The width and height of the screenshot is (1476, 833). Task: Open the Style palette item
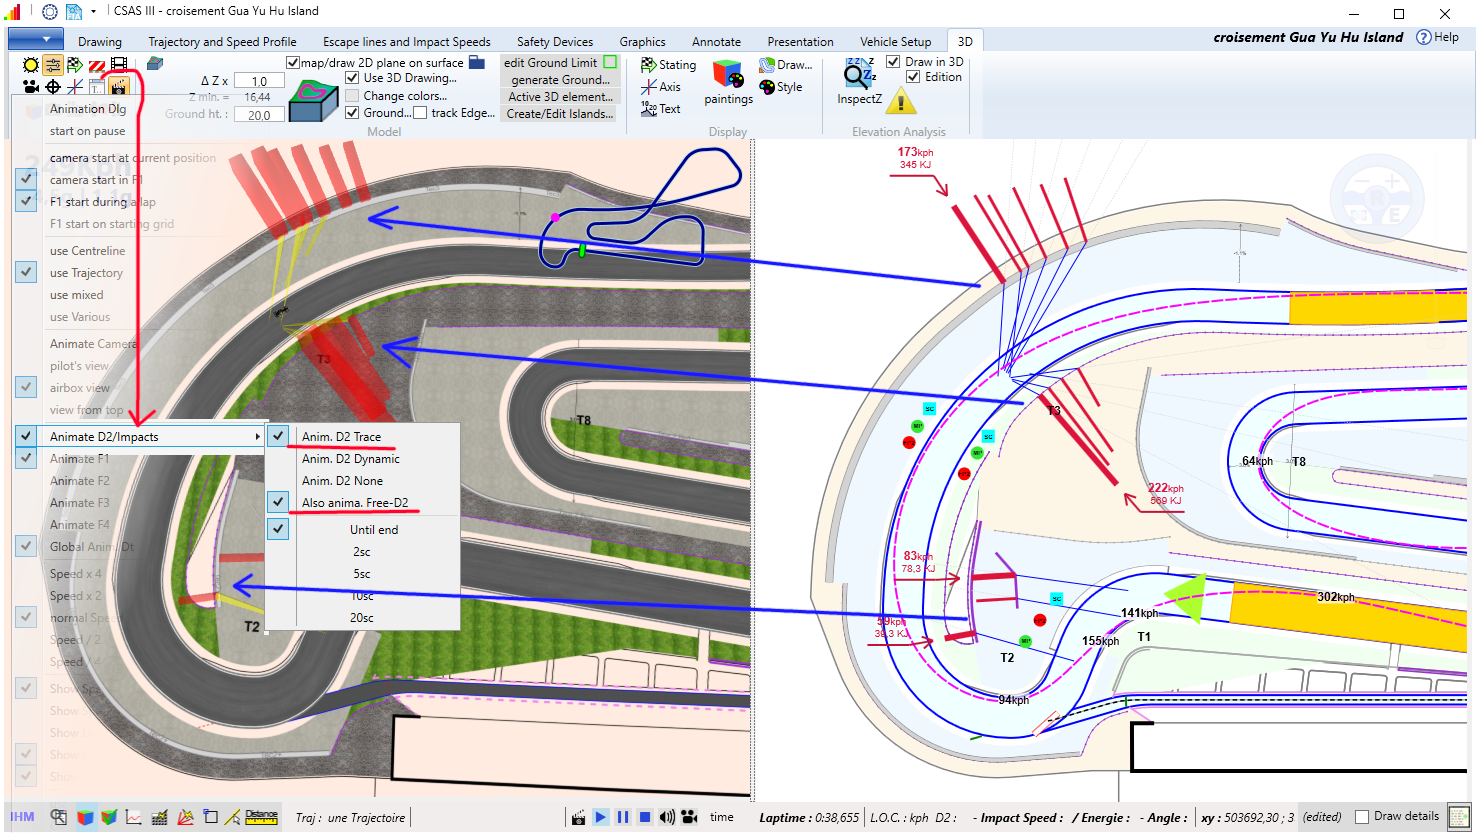(781, 87)
